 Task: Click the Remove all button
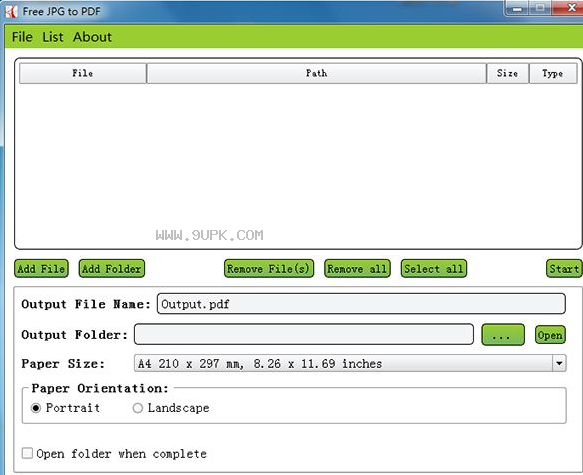pos(357,268)
